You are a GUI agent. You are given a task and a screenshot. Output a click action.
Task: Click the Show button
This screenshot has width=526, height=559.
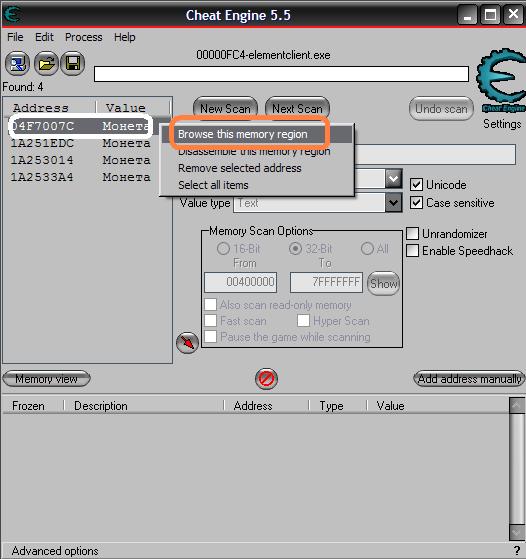point(383,284)
